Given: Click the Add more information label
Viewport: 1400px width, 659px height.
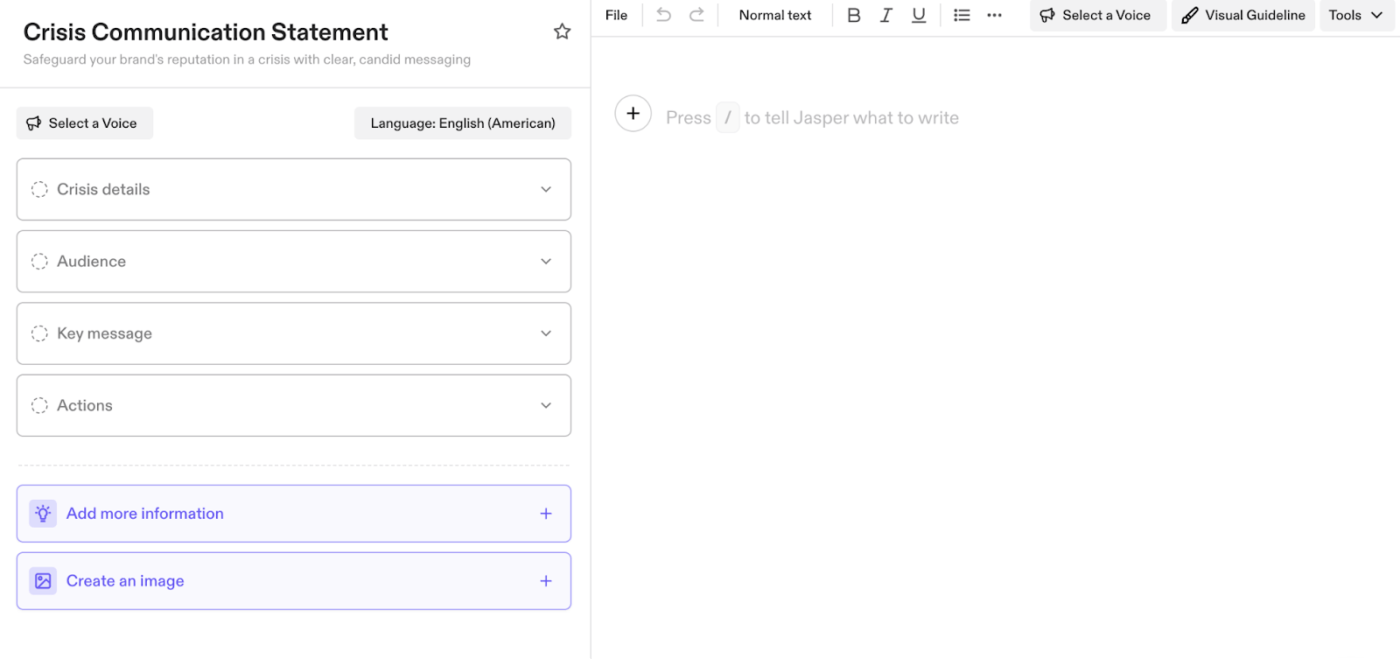Looking at the screenshot, I should pyautogui.click(x=145, y=514).
